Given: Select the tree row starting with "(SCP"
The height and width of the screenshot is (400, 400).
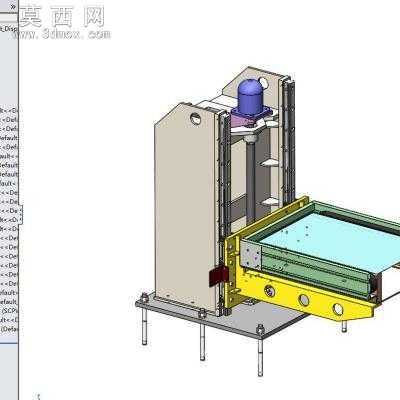Looking at the screenshot, I should (9, 311).
